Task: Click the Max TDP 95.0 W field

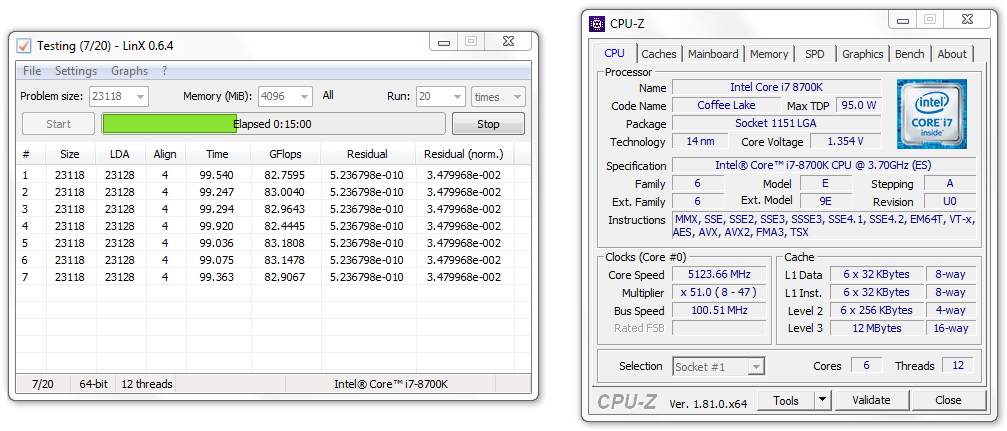Action: [859, 105]
